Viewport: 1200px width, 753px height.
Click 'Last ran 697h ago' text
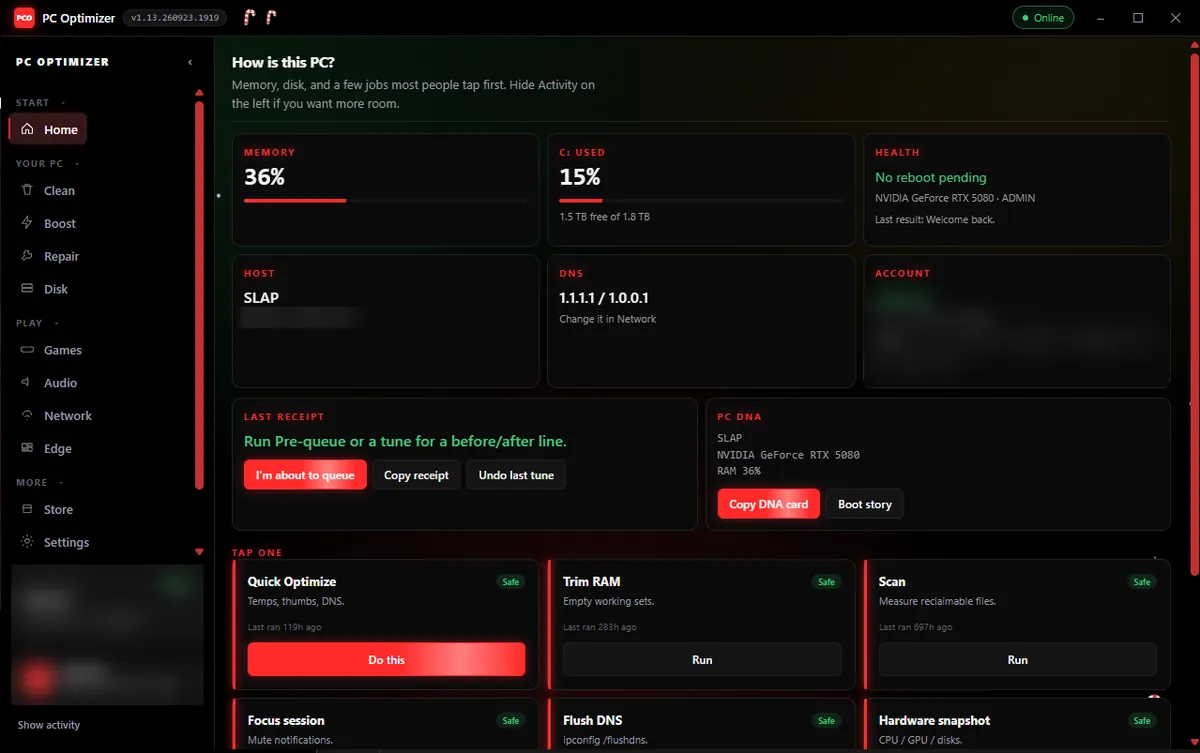(916, 627)
